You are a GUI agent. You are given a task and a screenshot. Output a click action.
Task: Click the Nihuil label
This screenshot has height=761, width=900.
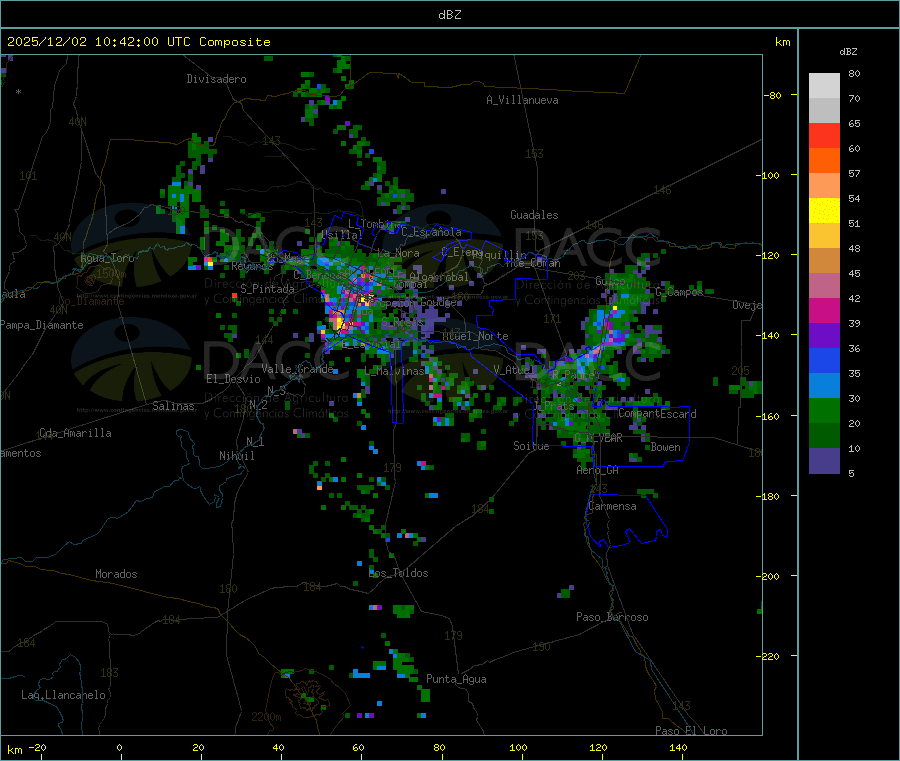(x=236, y=456)
